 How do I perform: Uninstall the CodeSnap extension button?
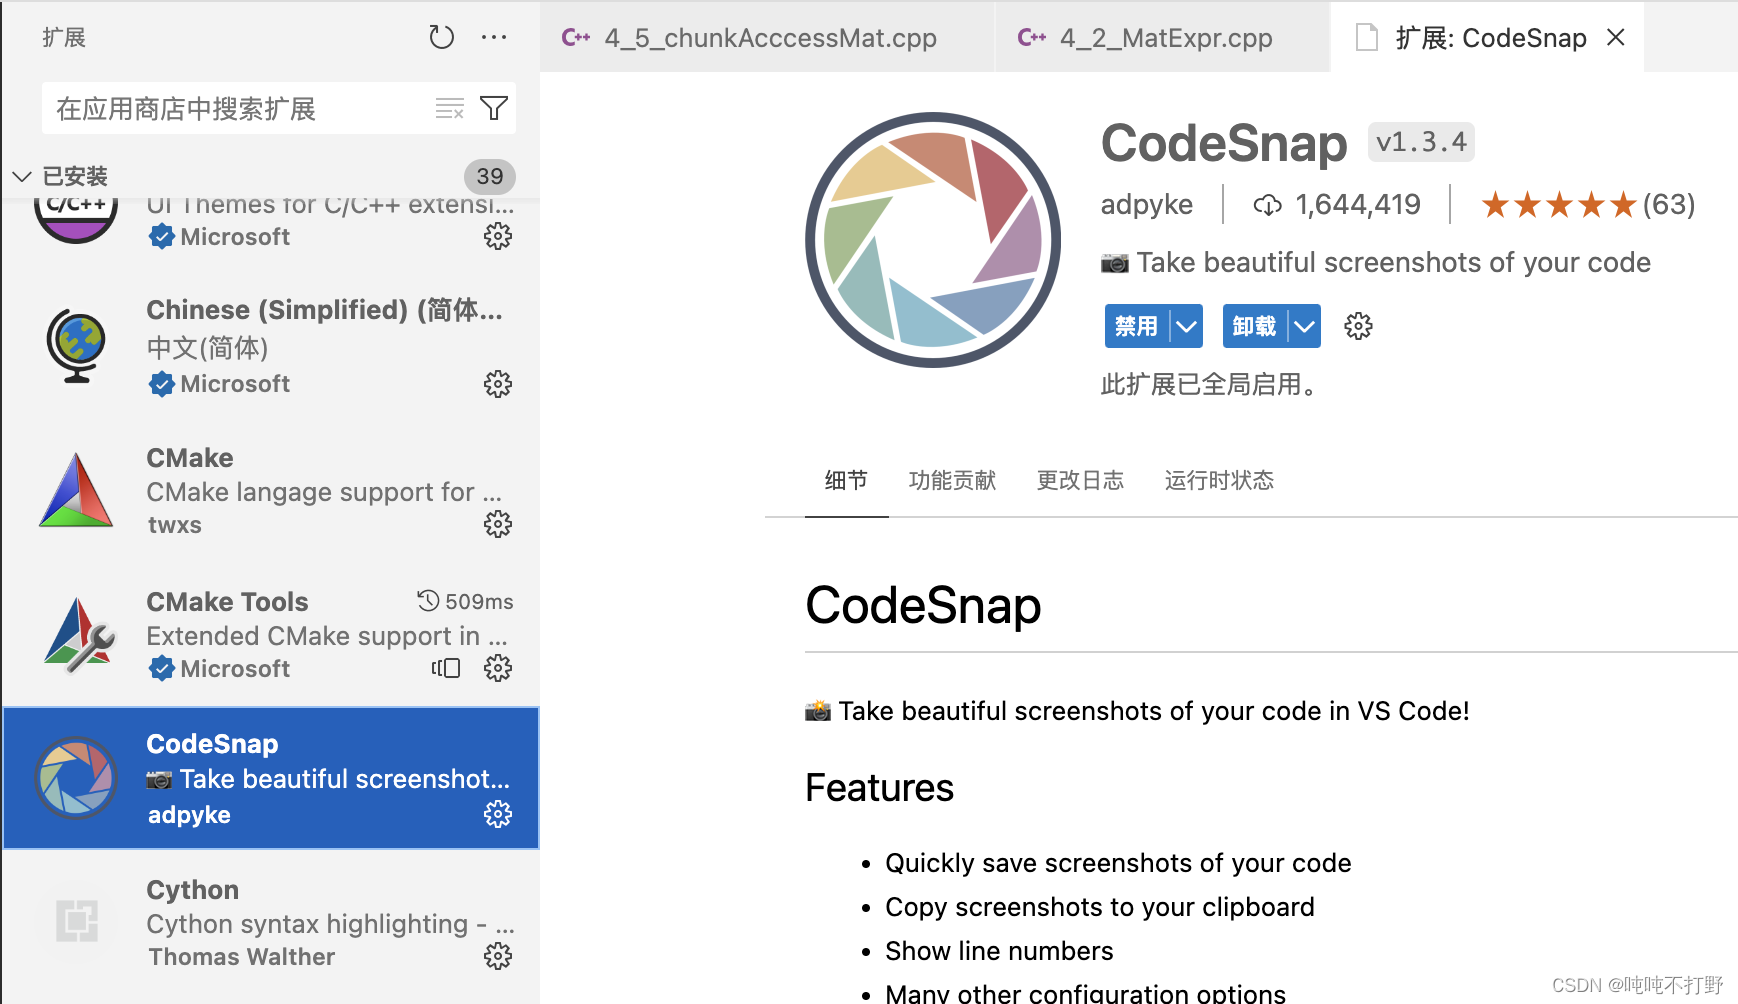1255,326
